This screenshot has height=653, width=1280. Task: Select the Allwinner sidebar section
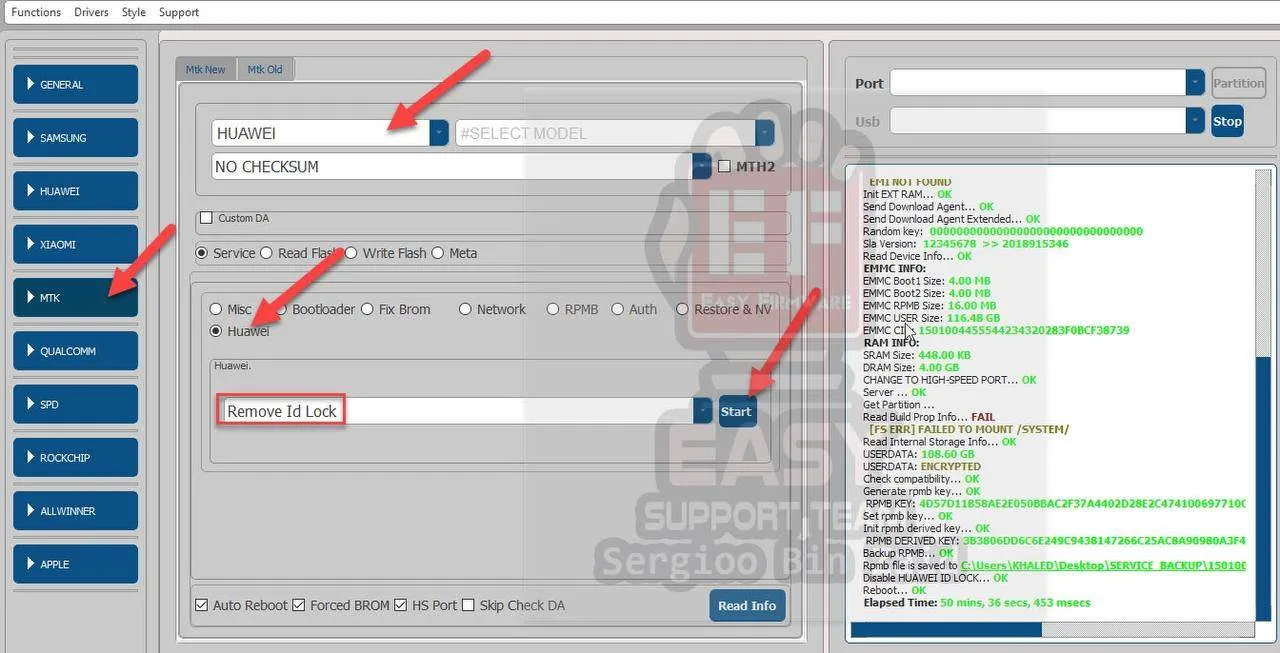(x=75, y=510)
